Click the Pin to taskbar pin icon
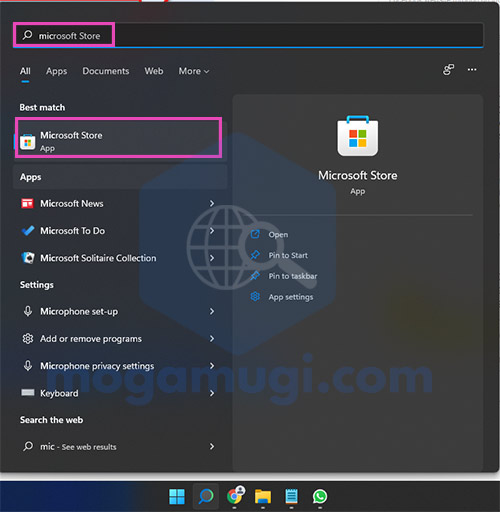This screenshot has width=500, height=512. 255,276
